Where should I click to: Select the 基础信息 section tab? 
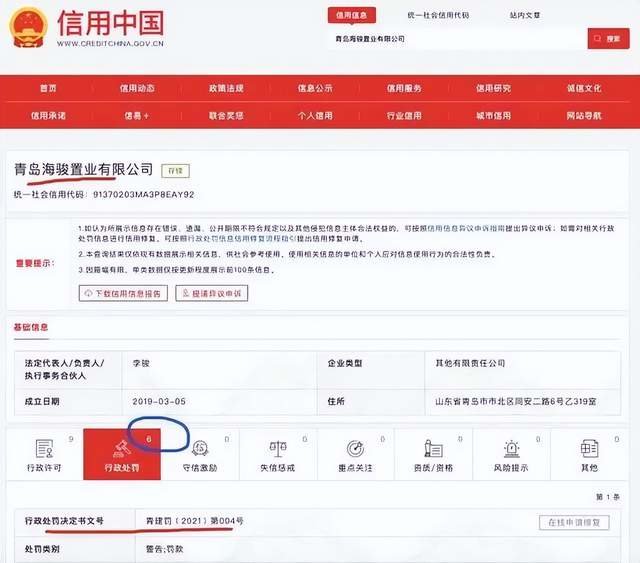(x=31, y=327)
